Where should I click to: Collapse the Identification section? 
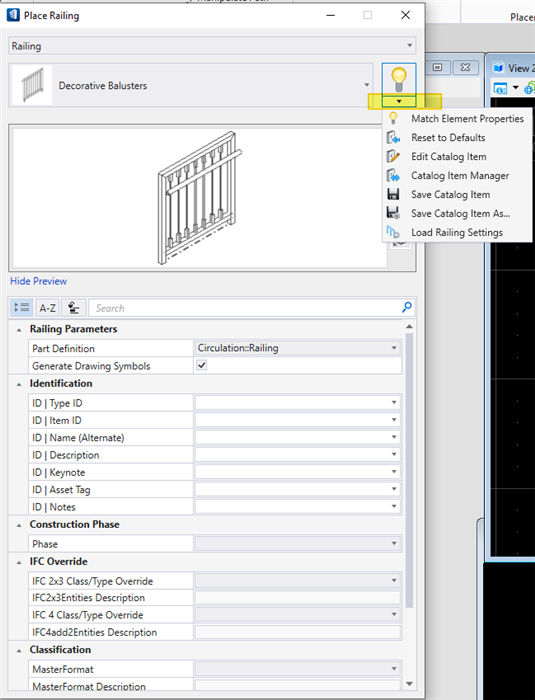point(19,384)
